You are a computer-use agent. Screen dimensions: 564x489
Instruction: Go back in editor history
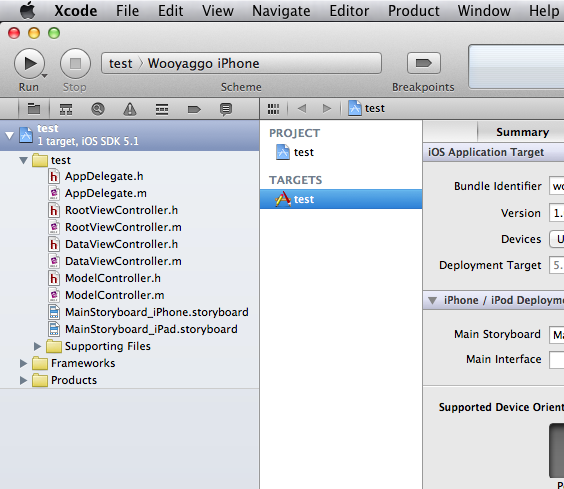(302, 108)
